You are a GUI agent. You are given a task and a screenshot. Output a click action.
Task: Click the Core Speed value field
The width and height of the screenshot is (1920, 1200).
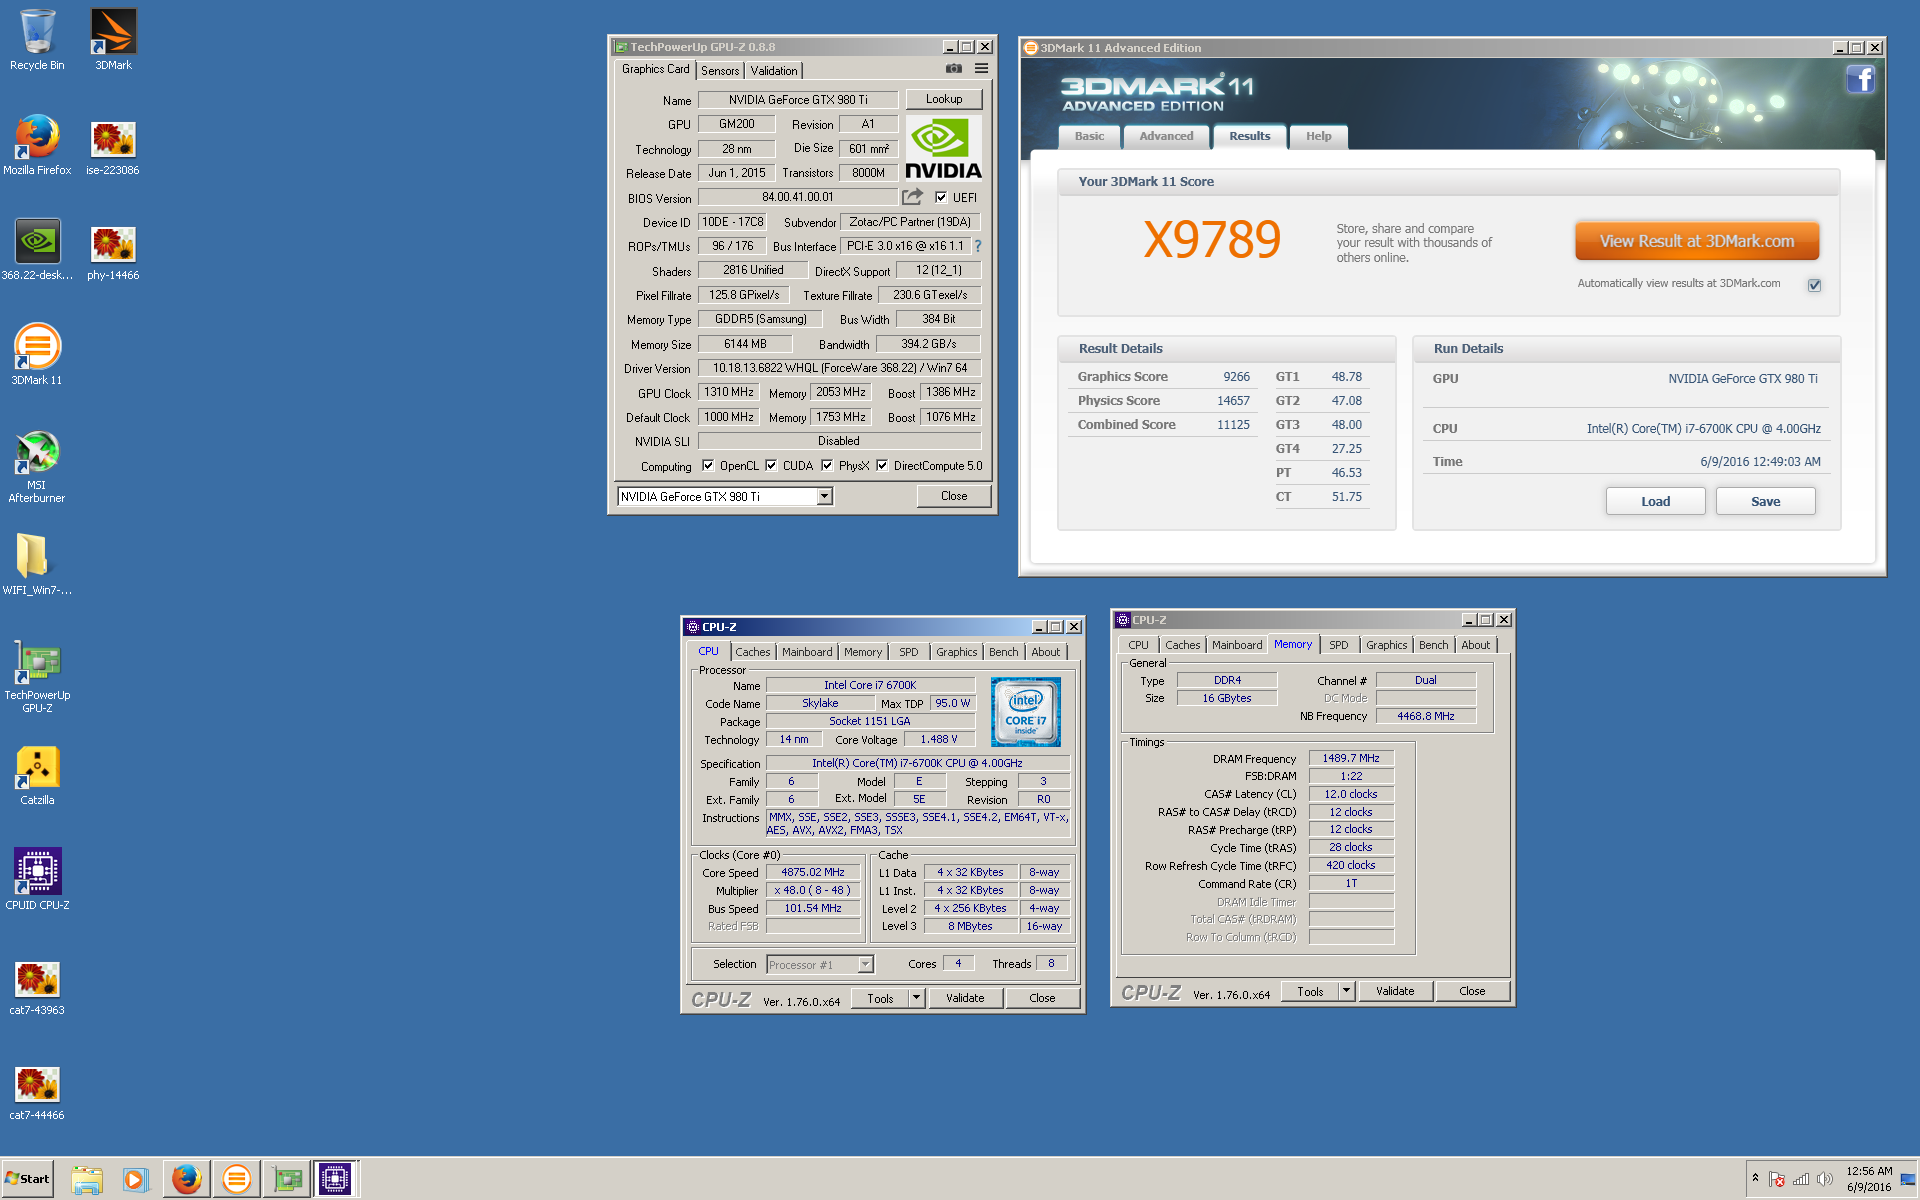[x=812, y=872]
